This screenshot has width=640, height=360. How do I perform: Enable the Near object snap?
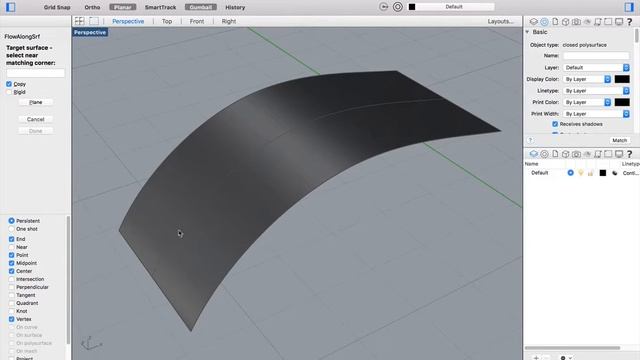(x=11, y=247)
